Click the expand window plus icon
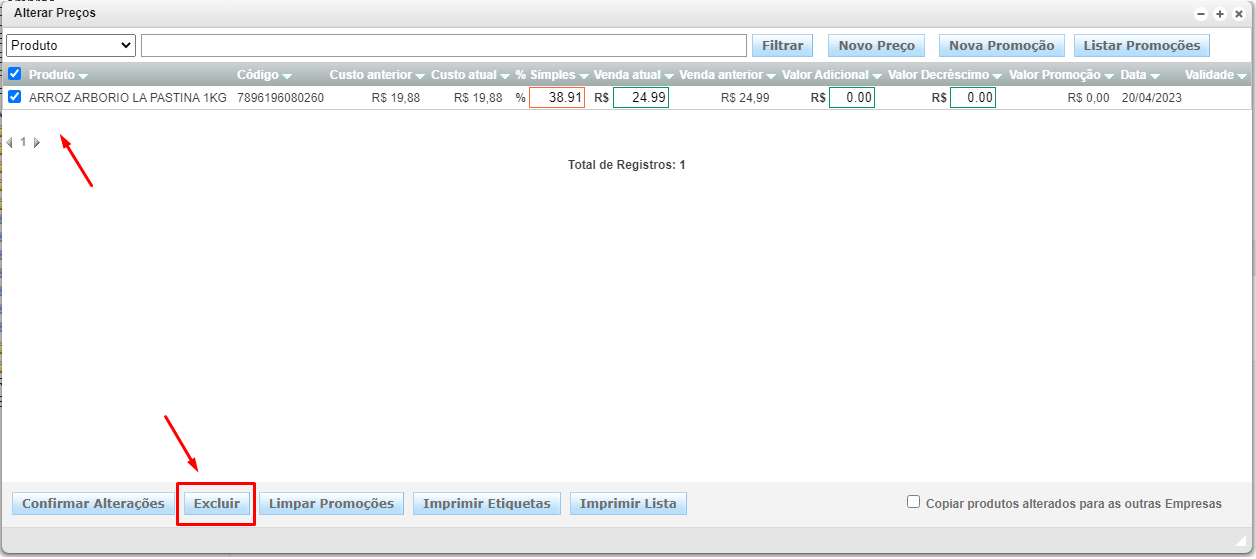 (1220, 14)
